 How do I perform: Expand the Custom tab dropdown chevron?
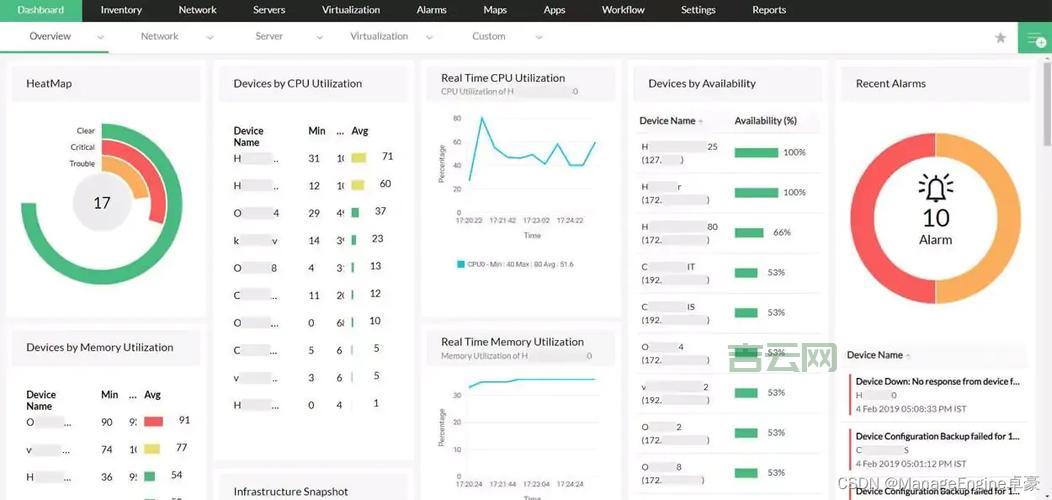pyautogui.click(x=539, y=38)
